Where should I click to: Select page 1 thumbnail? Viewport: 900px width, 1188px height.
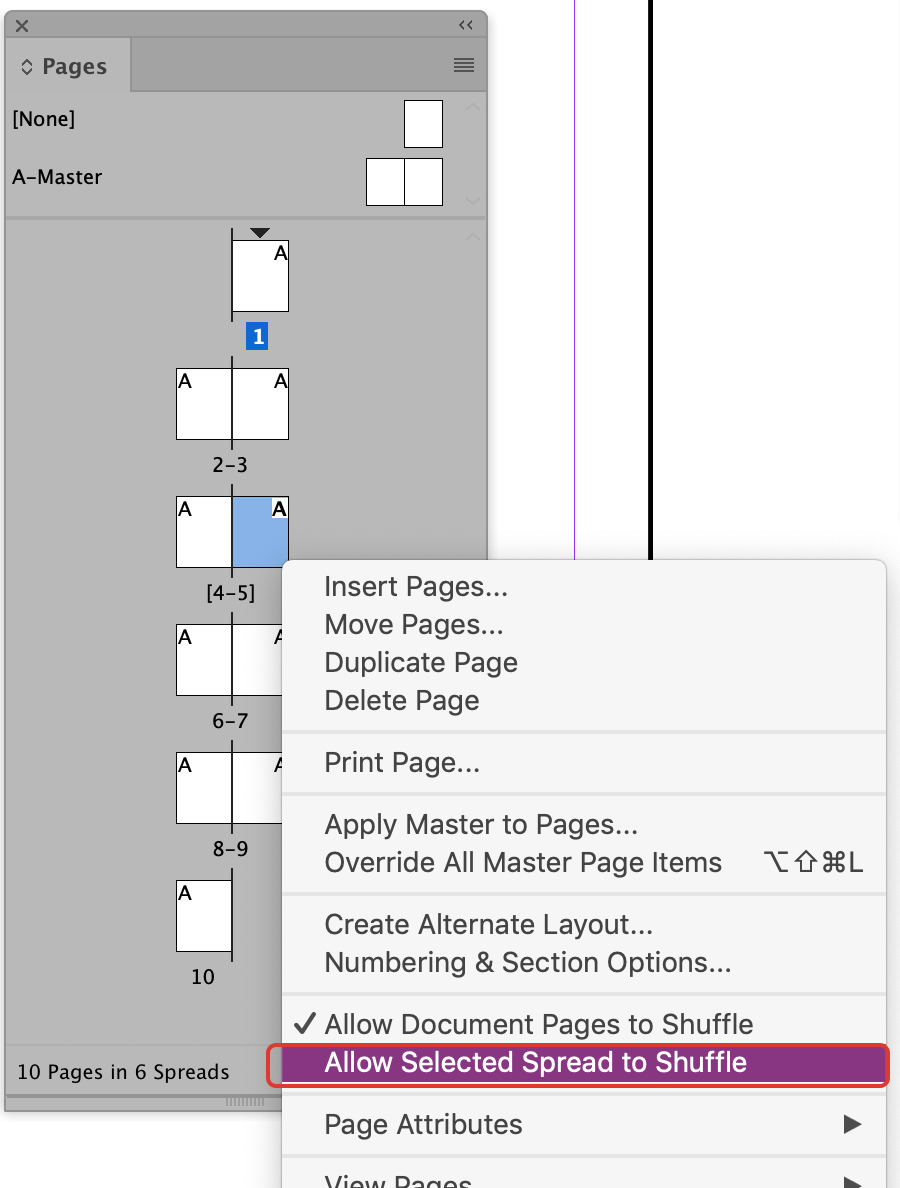259,275
